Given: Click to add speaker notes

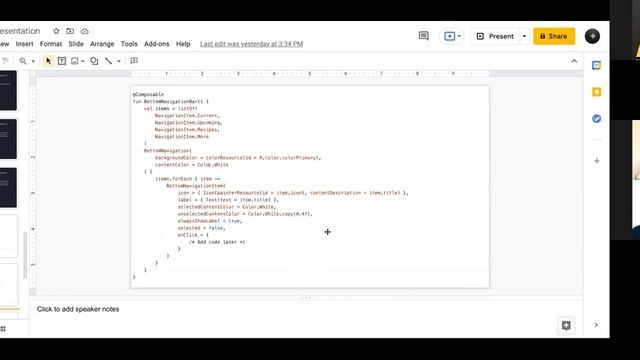Looking at the screenshot, I should [78, 309].
